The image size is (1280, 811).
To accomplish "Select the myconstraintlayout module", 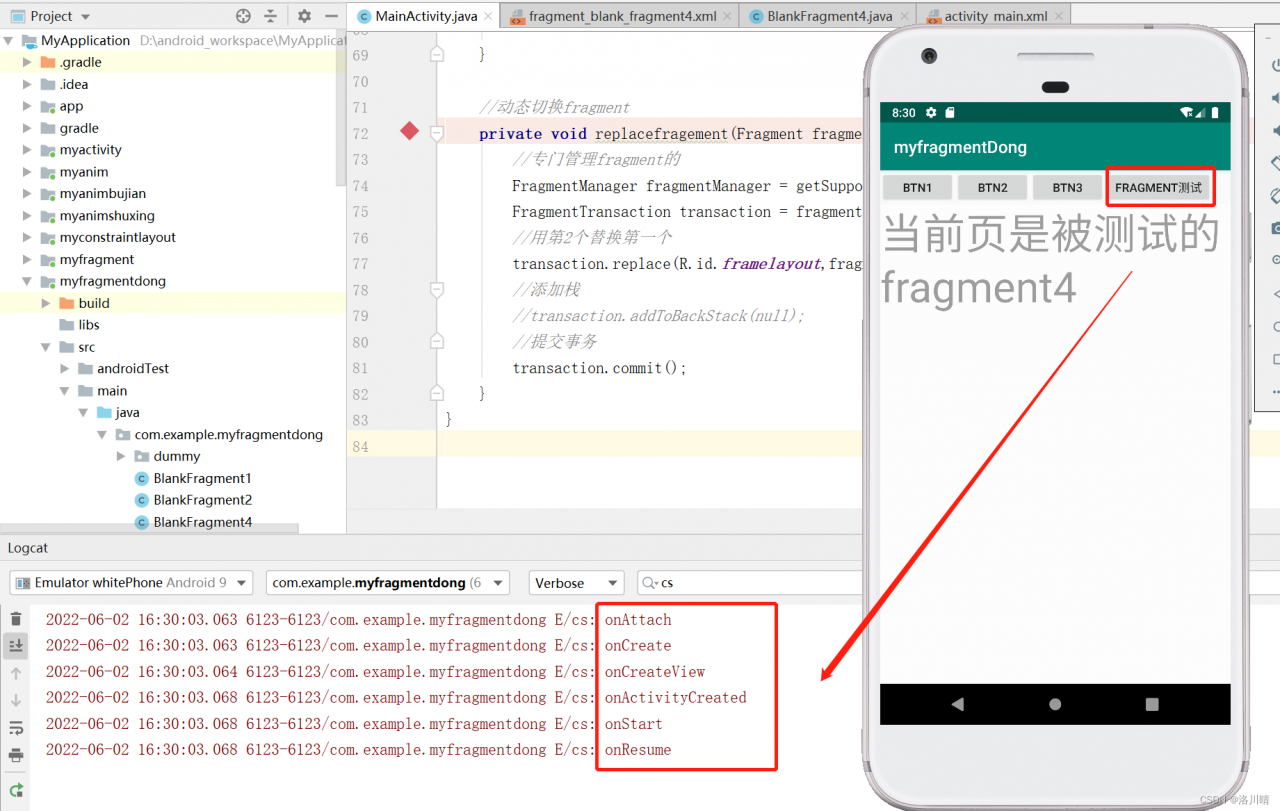I will click(117, 237).
